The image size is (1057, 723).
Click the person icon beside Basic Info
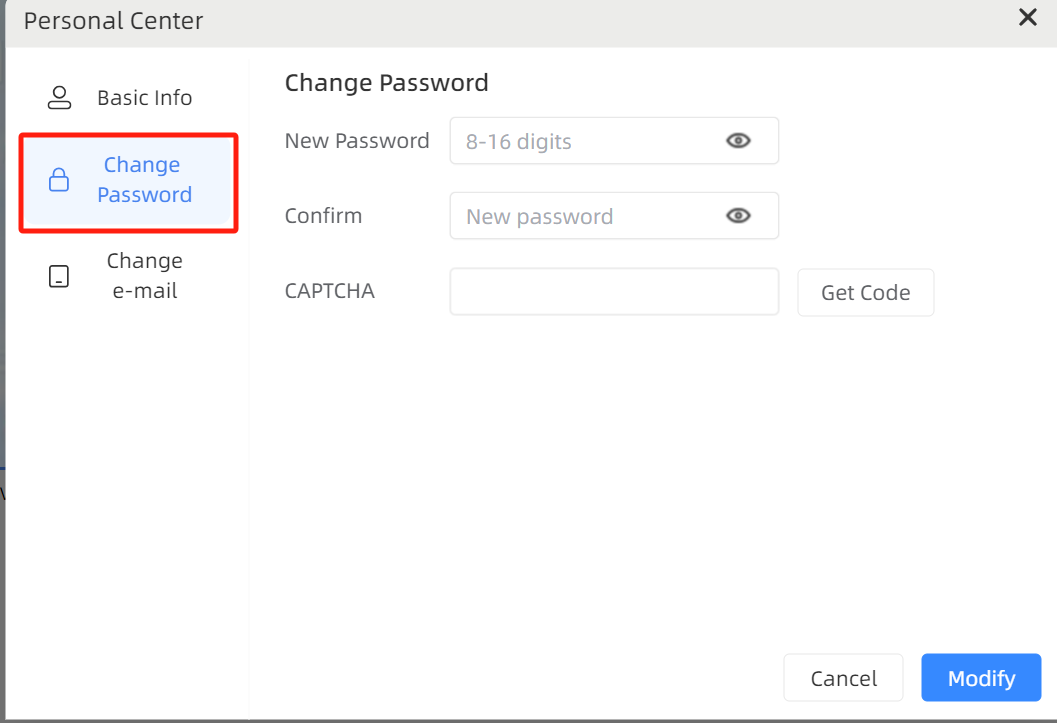coord(60,98)
